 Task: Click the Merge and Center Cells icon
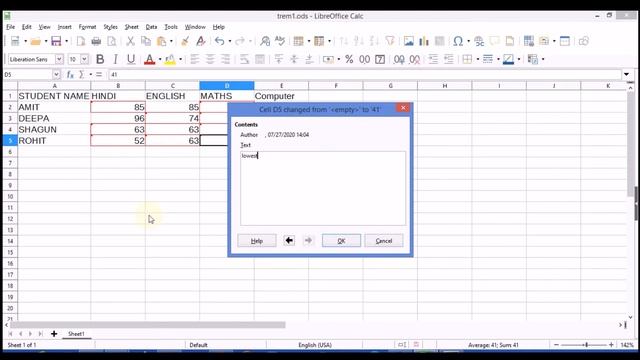pos(260,59)
